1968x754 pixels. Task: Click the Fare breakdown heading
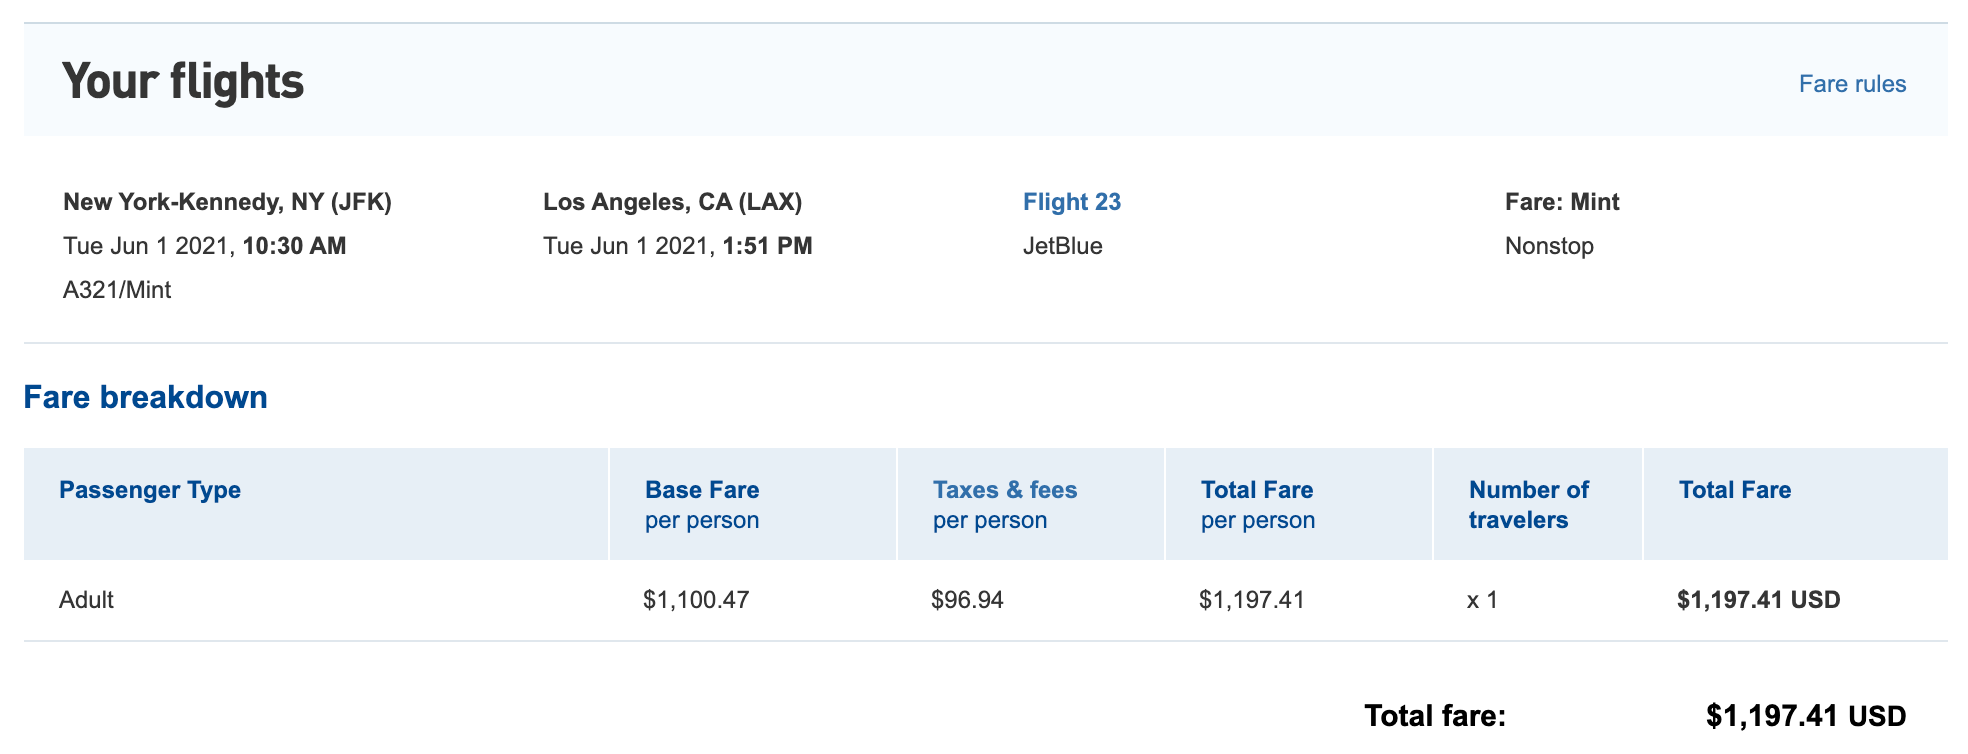[146, 397]
